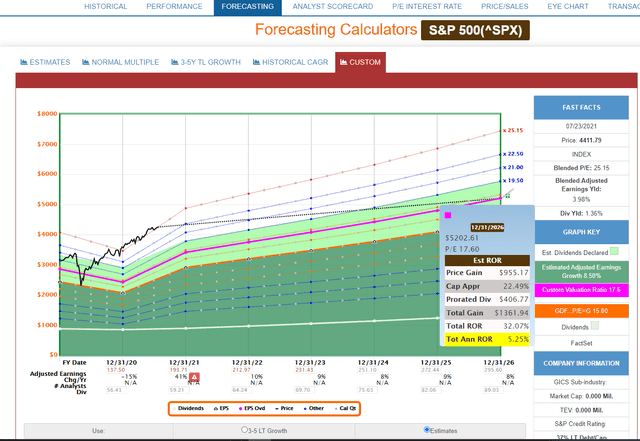Click the magenta 12/31/26 data point on chart
640x441 pixels.
click(500, 198)
